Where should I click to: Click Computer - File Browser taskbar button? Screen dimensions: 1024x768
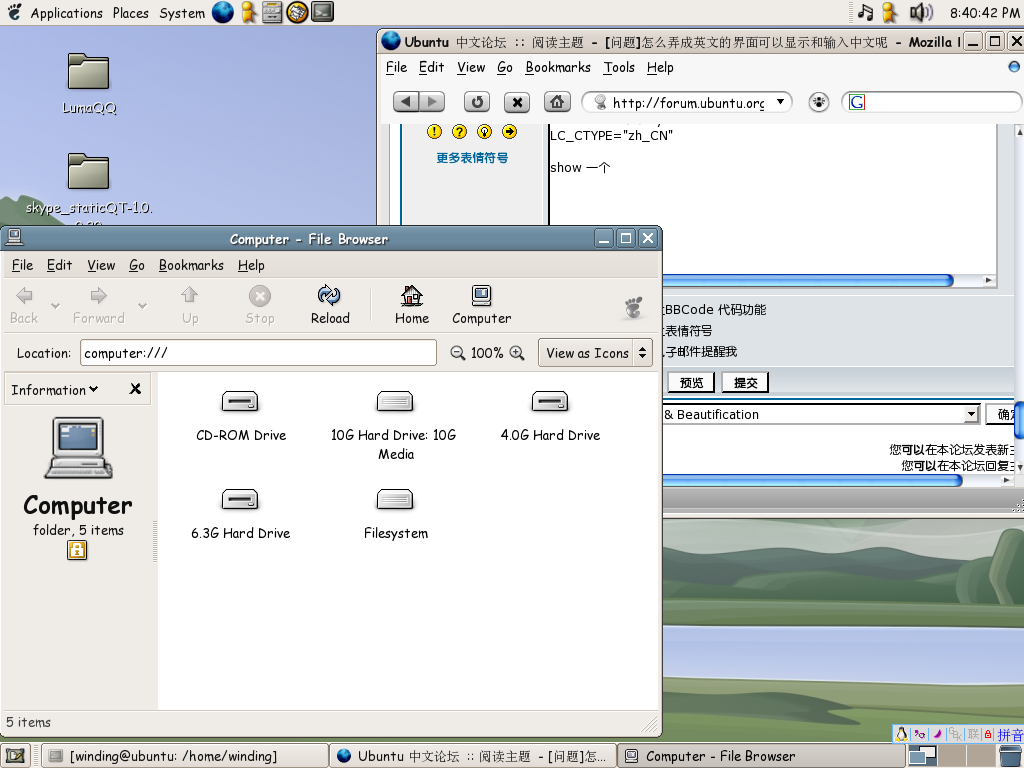(761, 756)
